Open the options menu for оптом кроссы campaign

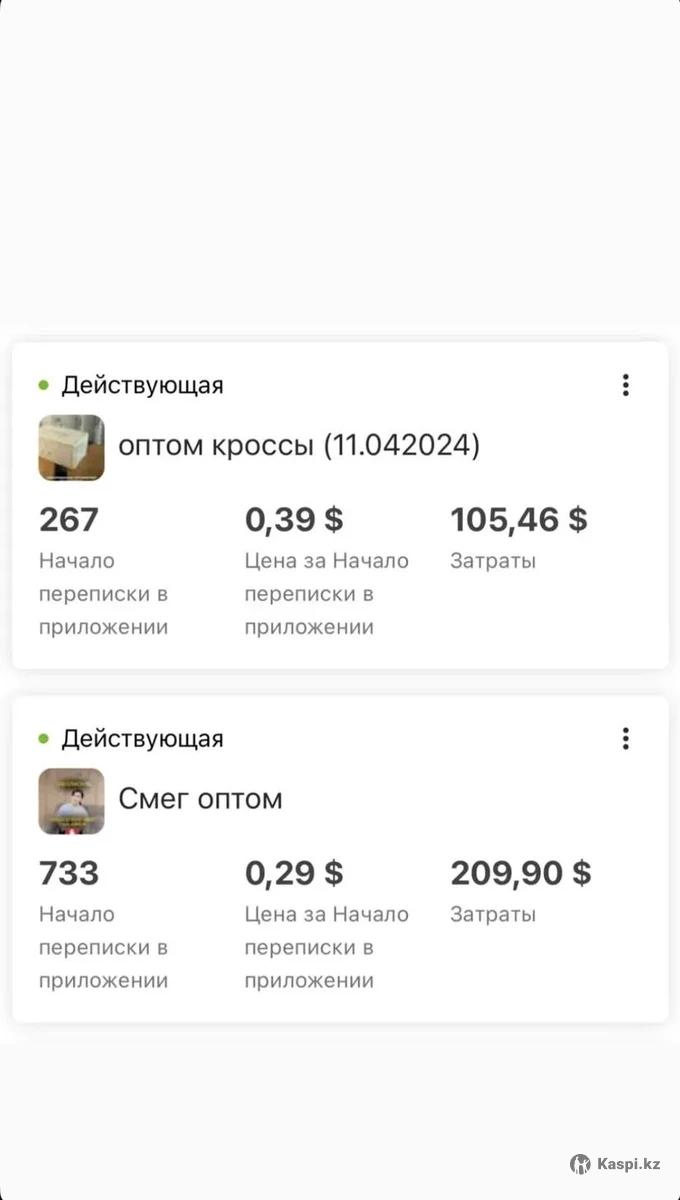pos(626,385)
